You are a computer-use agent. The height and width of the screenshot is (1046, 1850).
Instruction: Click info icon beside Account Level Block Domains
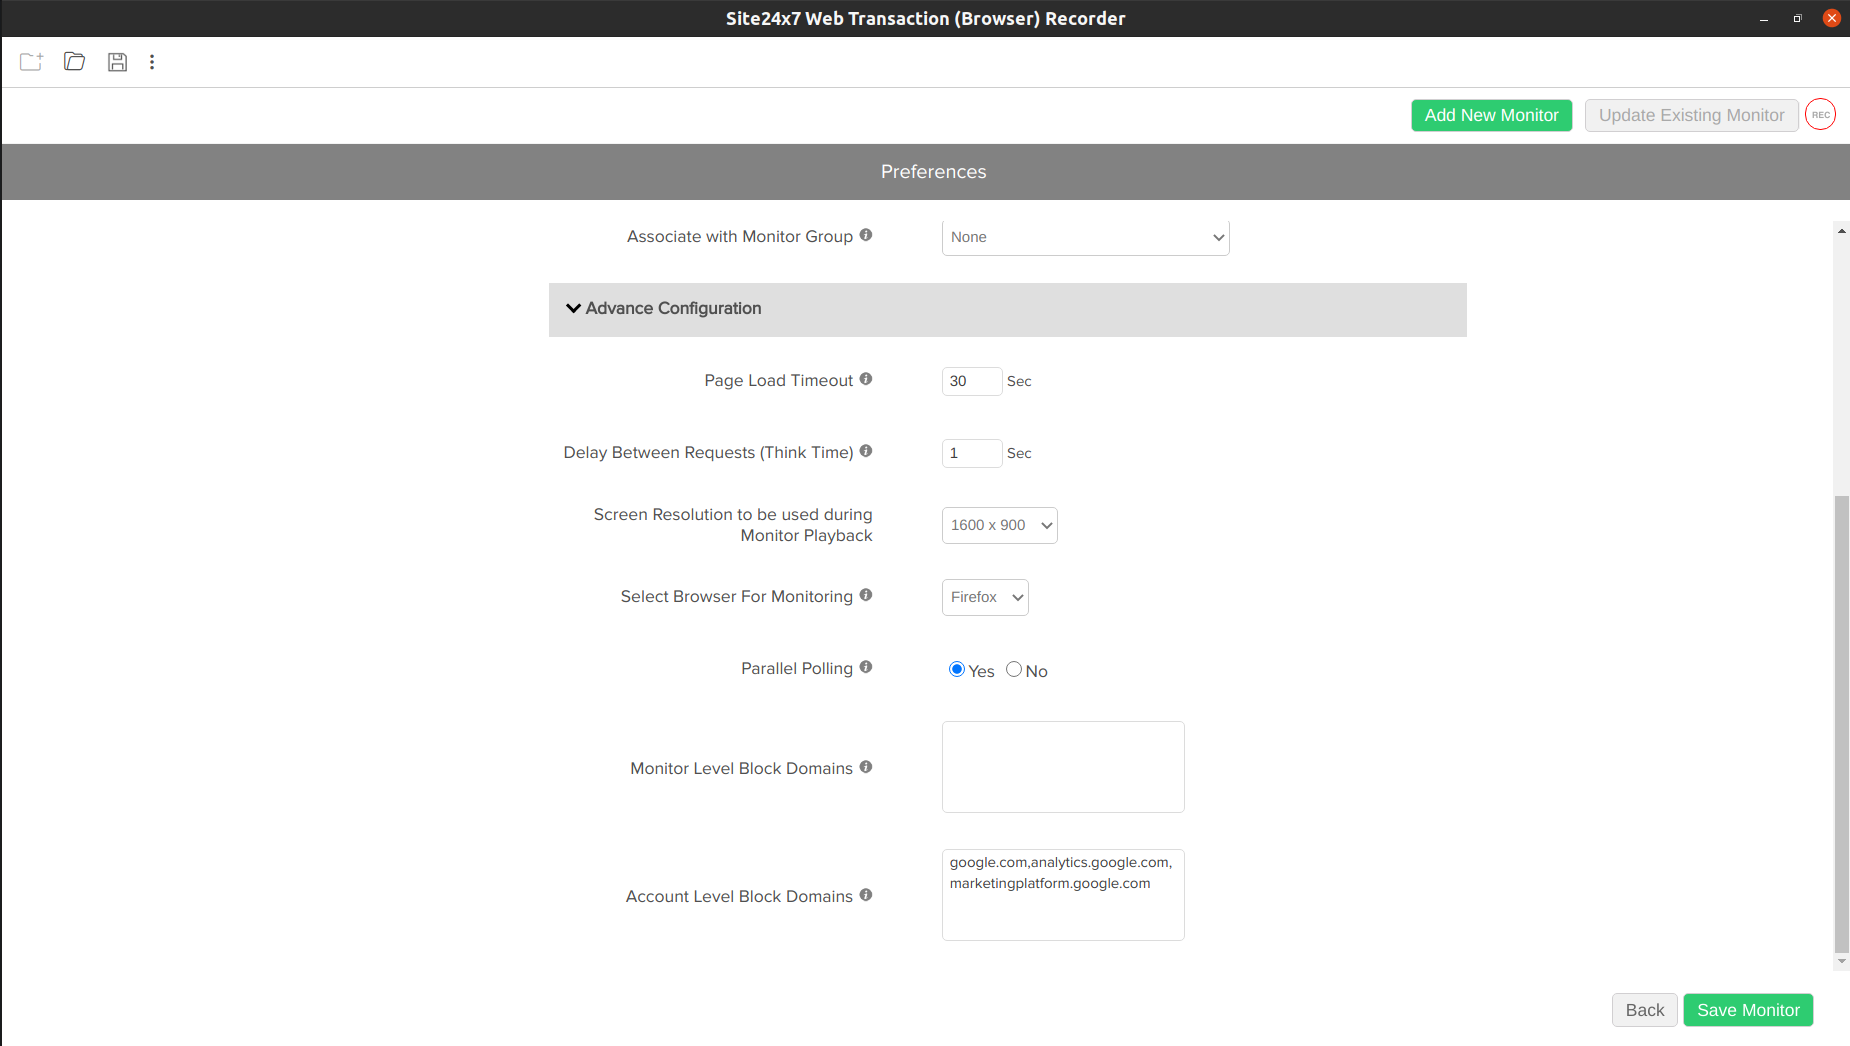866,895
